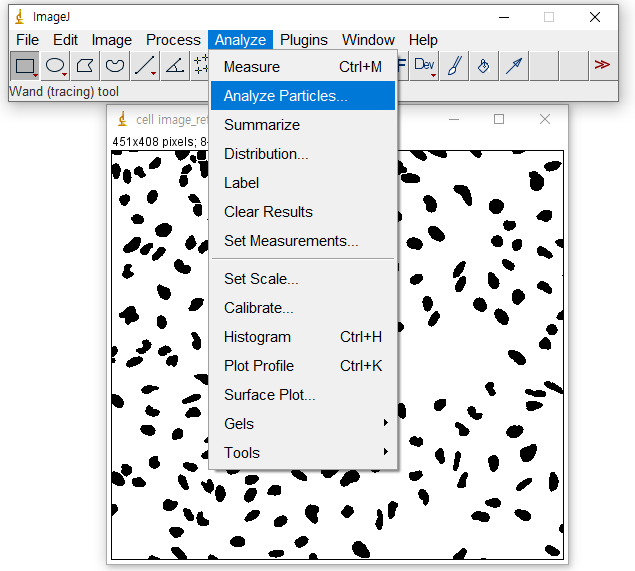This screenshot has height=571, width=635.
Task: Select the Oval selection tool
Action: pos(56,66)
